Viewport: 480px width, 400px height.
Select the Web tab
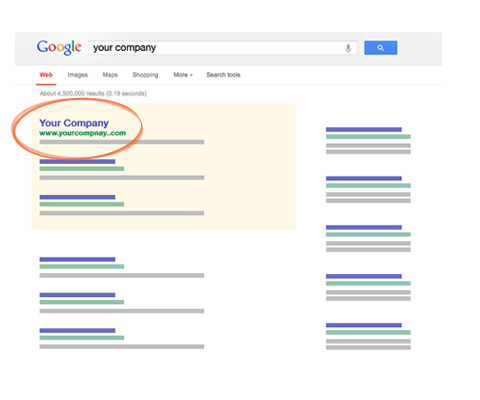46,75
